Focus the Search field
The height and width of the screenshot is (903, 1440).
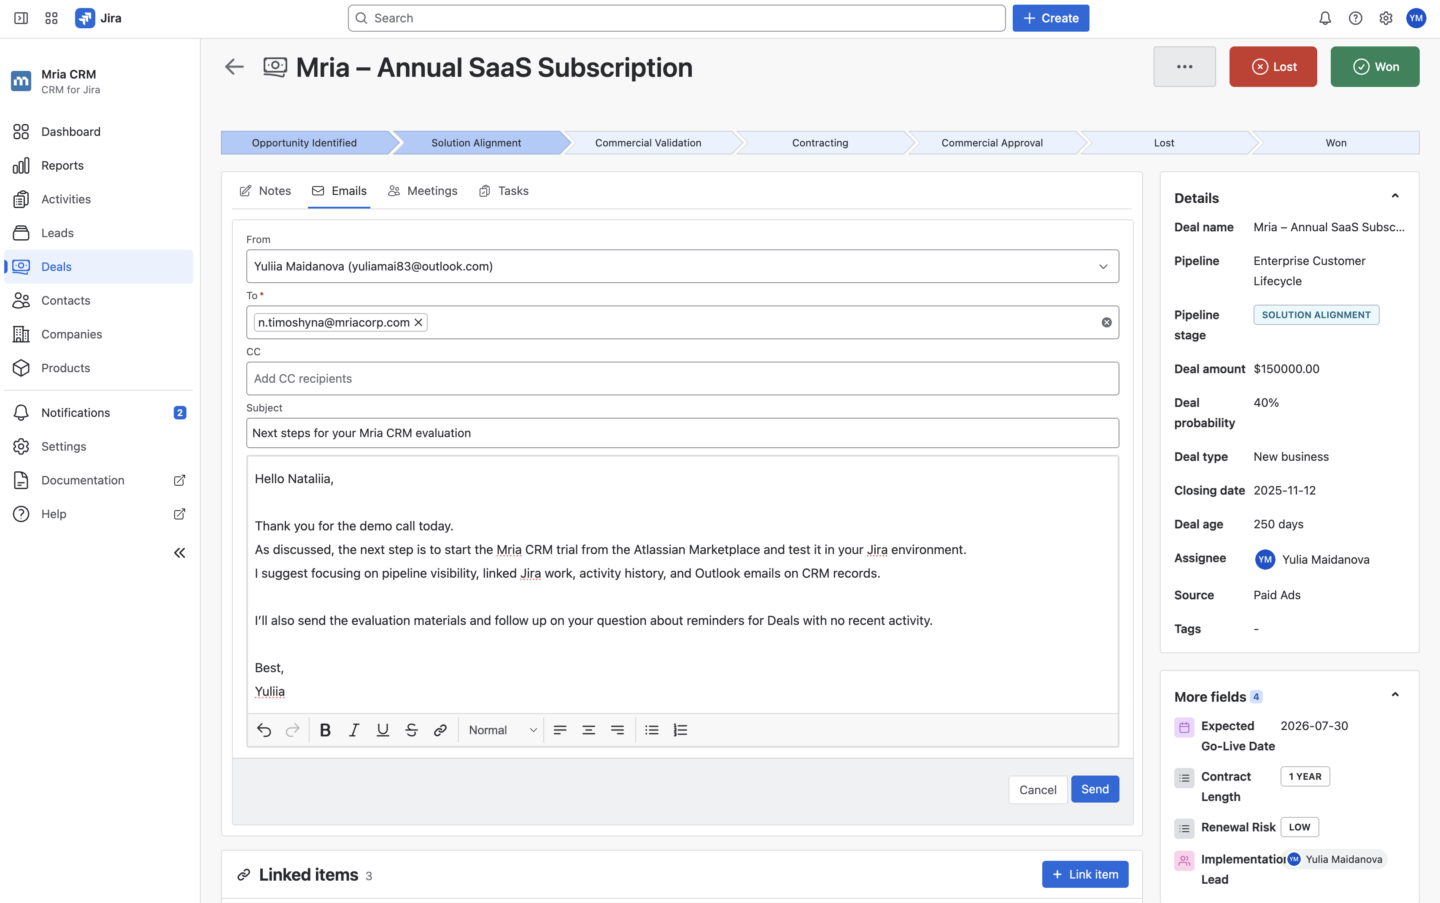tap(677, 18)
